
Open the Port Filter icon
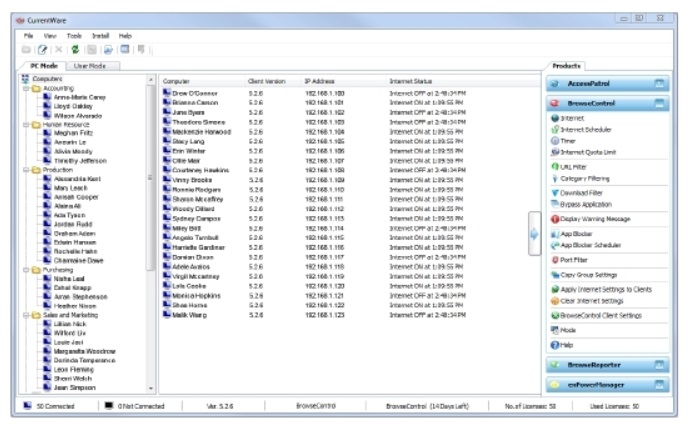(x=555, y=260)
